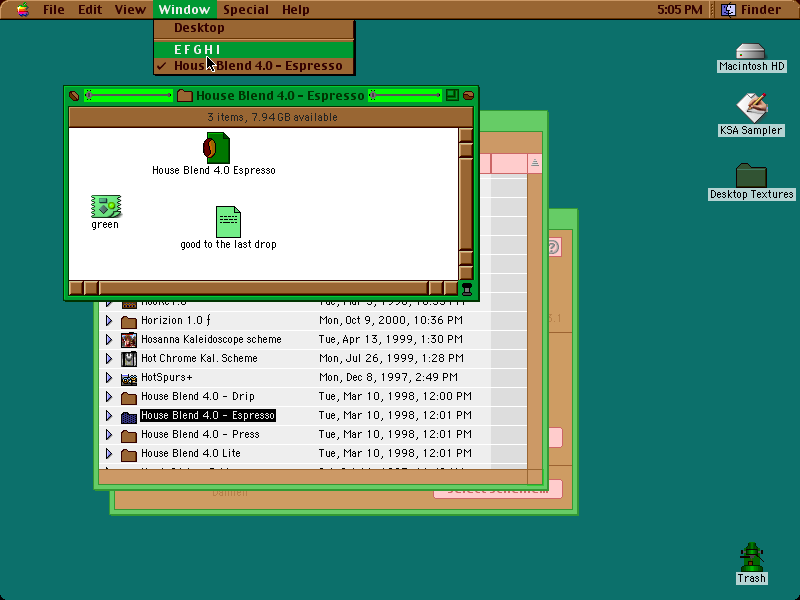800x600 pixels.
Task: Select the good to the last drop document icon
Action: 228,222
